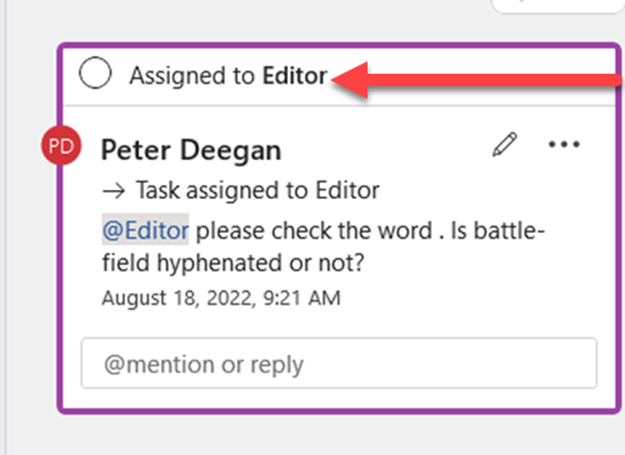Click the blue @Editor mention

(x=145, y=231)
